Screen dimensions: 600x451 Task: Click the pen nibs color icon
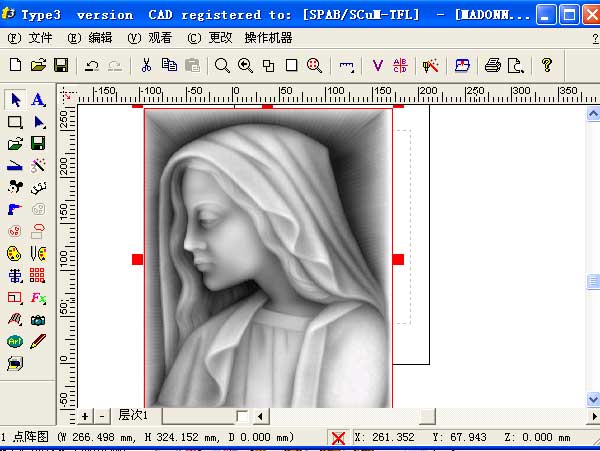(x=38, y=253)
